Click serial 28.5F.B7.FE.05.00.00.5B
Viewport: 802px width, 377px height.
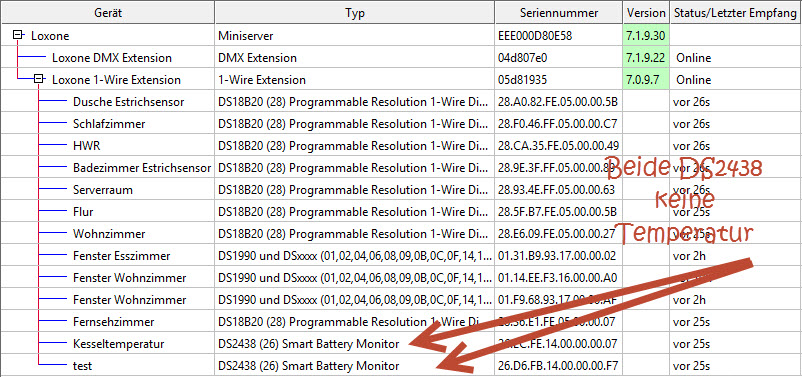tap(558, 212)
